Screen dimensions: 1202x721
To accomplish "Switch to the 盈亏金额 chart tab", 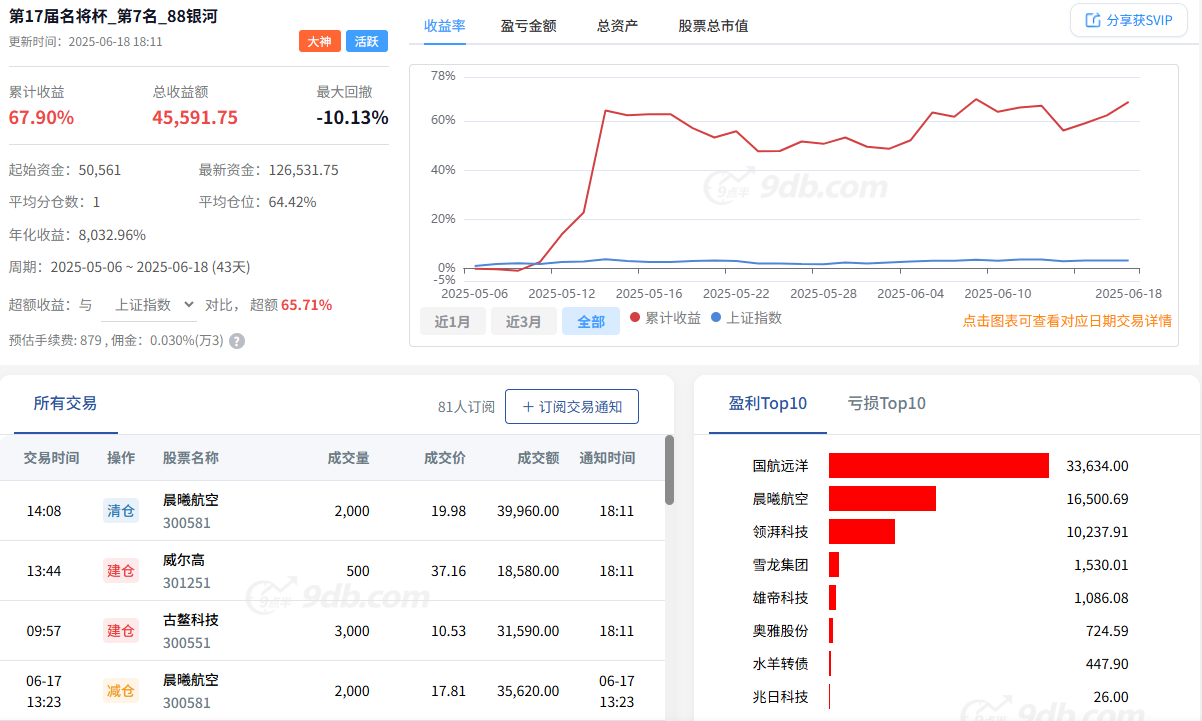I will (x=528, y=26).
